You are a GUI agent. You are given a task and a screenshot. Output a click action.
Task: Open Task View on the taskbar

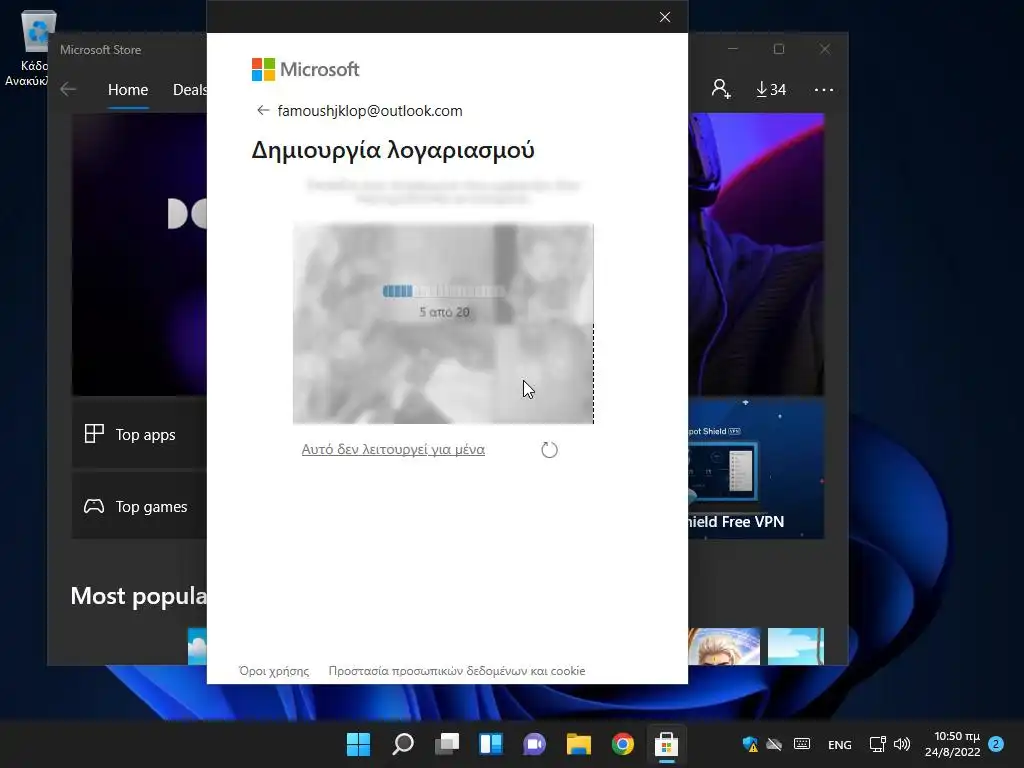[x=447, y=744]
